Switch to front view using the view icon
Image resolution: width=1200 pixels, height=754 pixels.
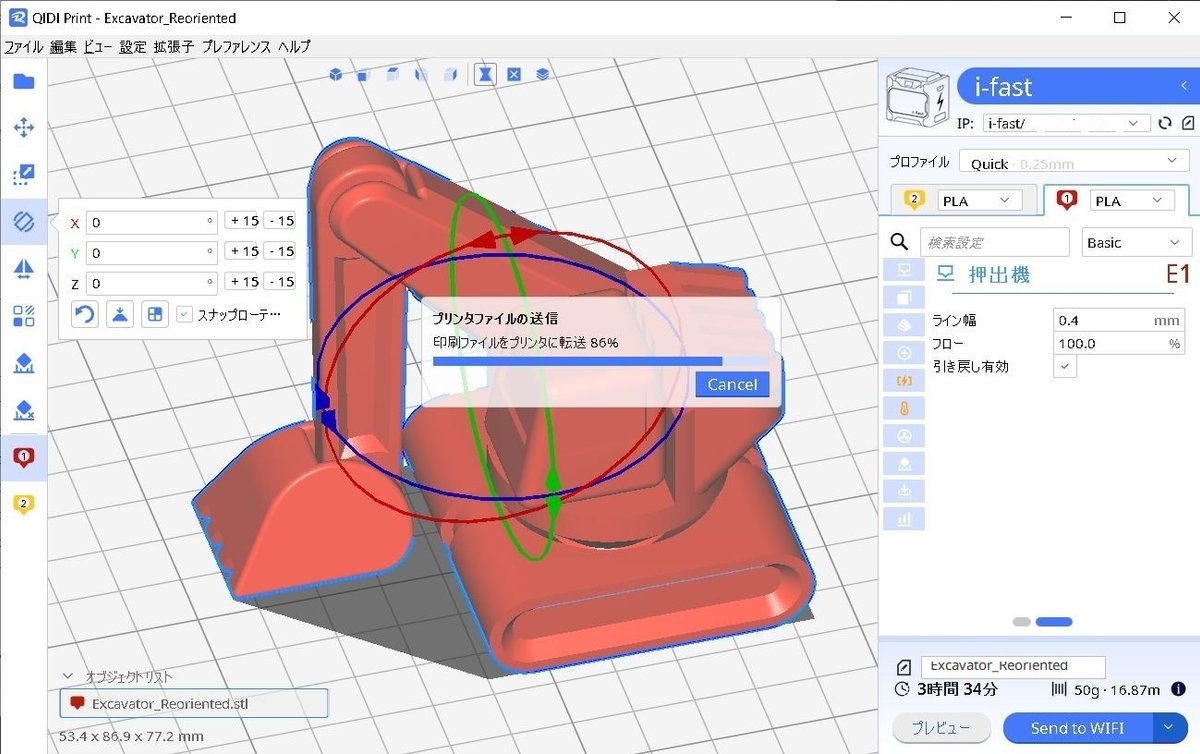(x=362, y=73)
